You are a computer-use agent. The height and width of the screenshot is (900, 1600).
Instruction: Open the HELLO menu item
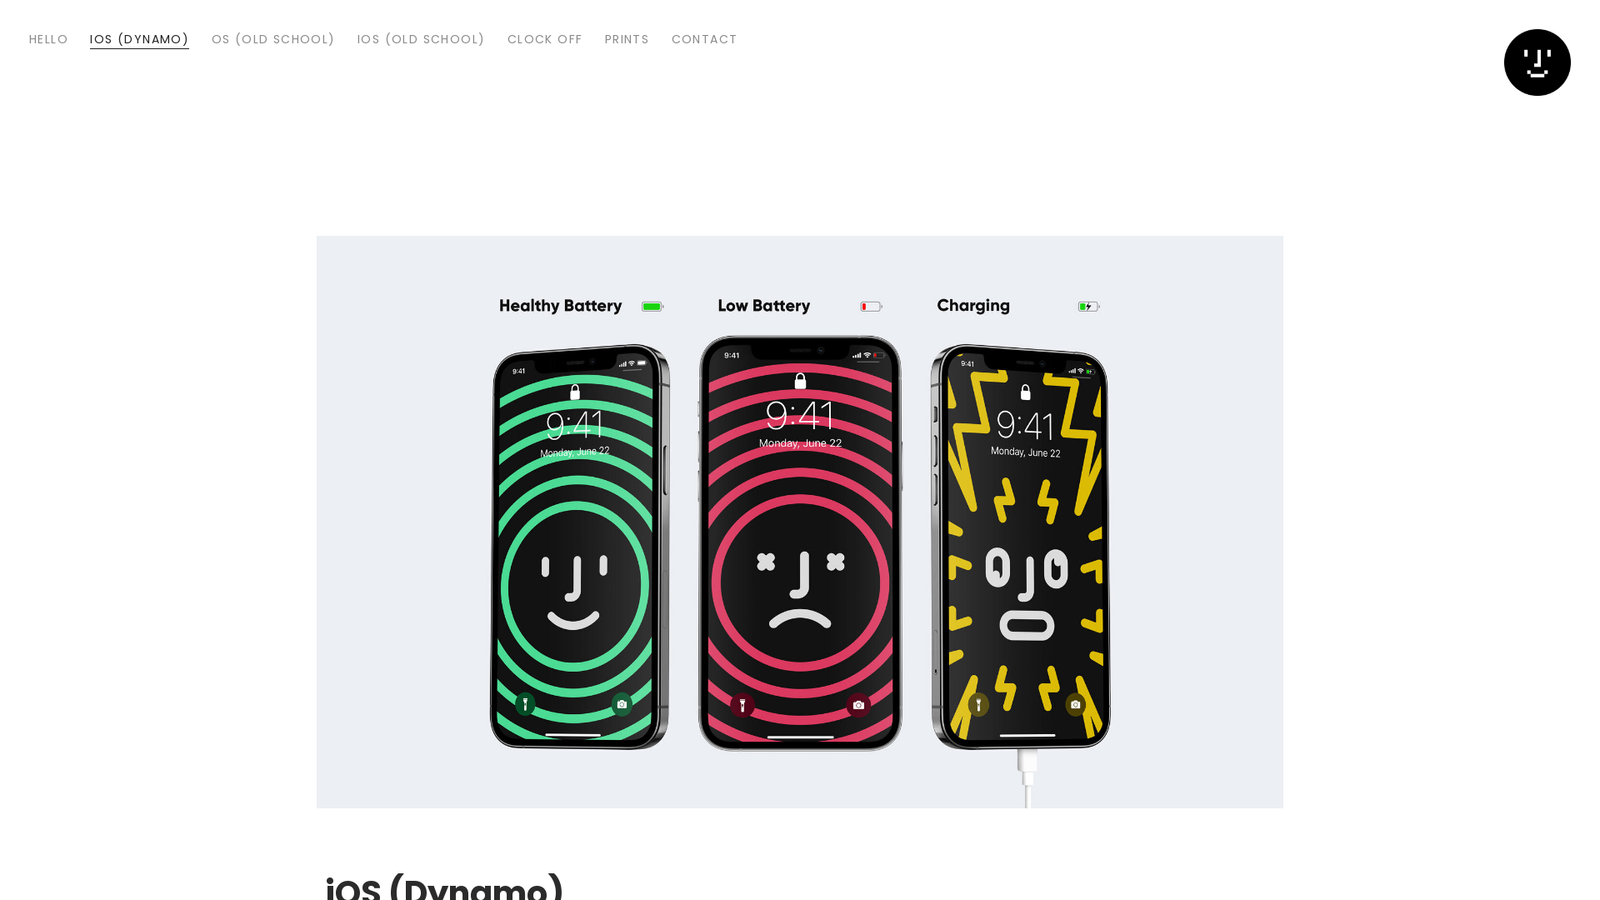click(x=48, y=40)
